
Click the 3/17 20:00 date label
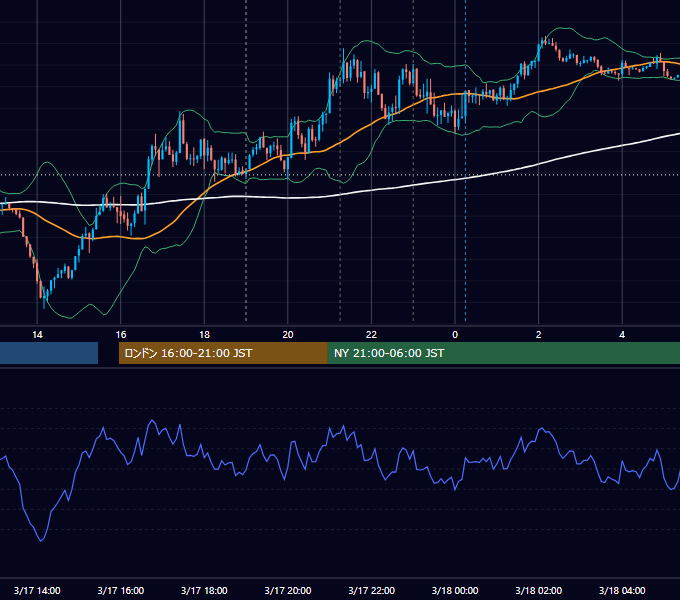[288, 590]
